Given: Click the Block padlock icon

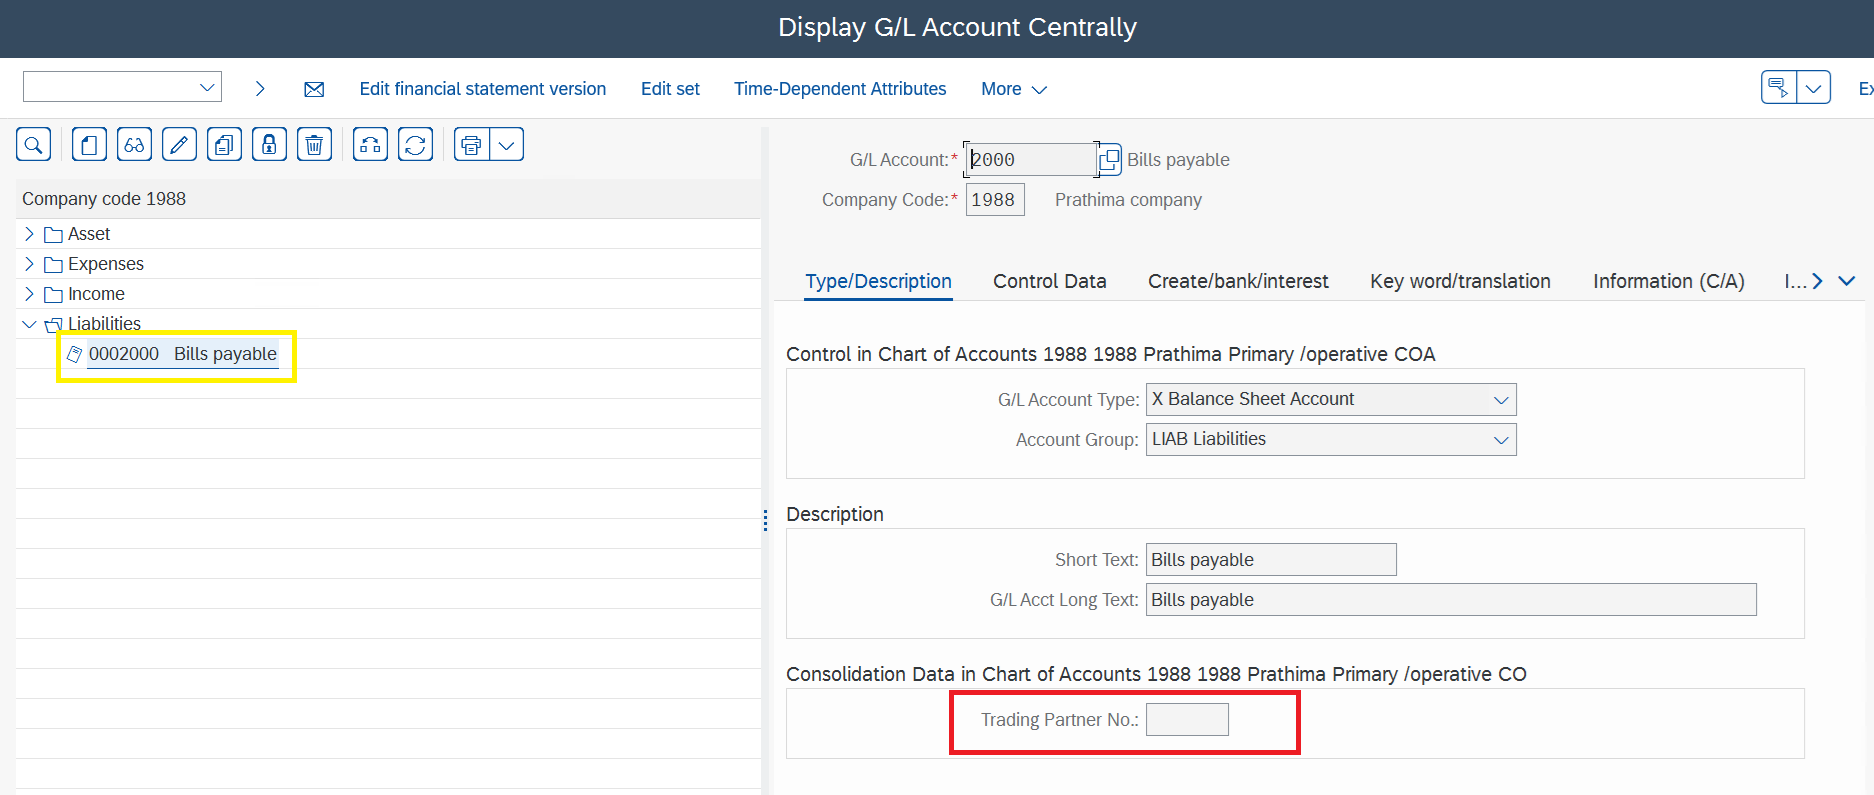Looking at the screenshot, I should click(x=269, y=145).
